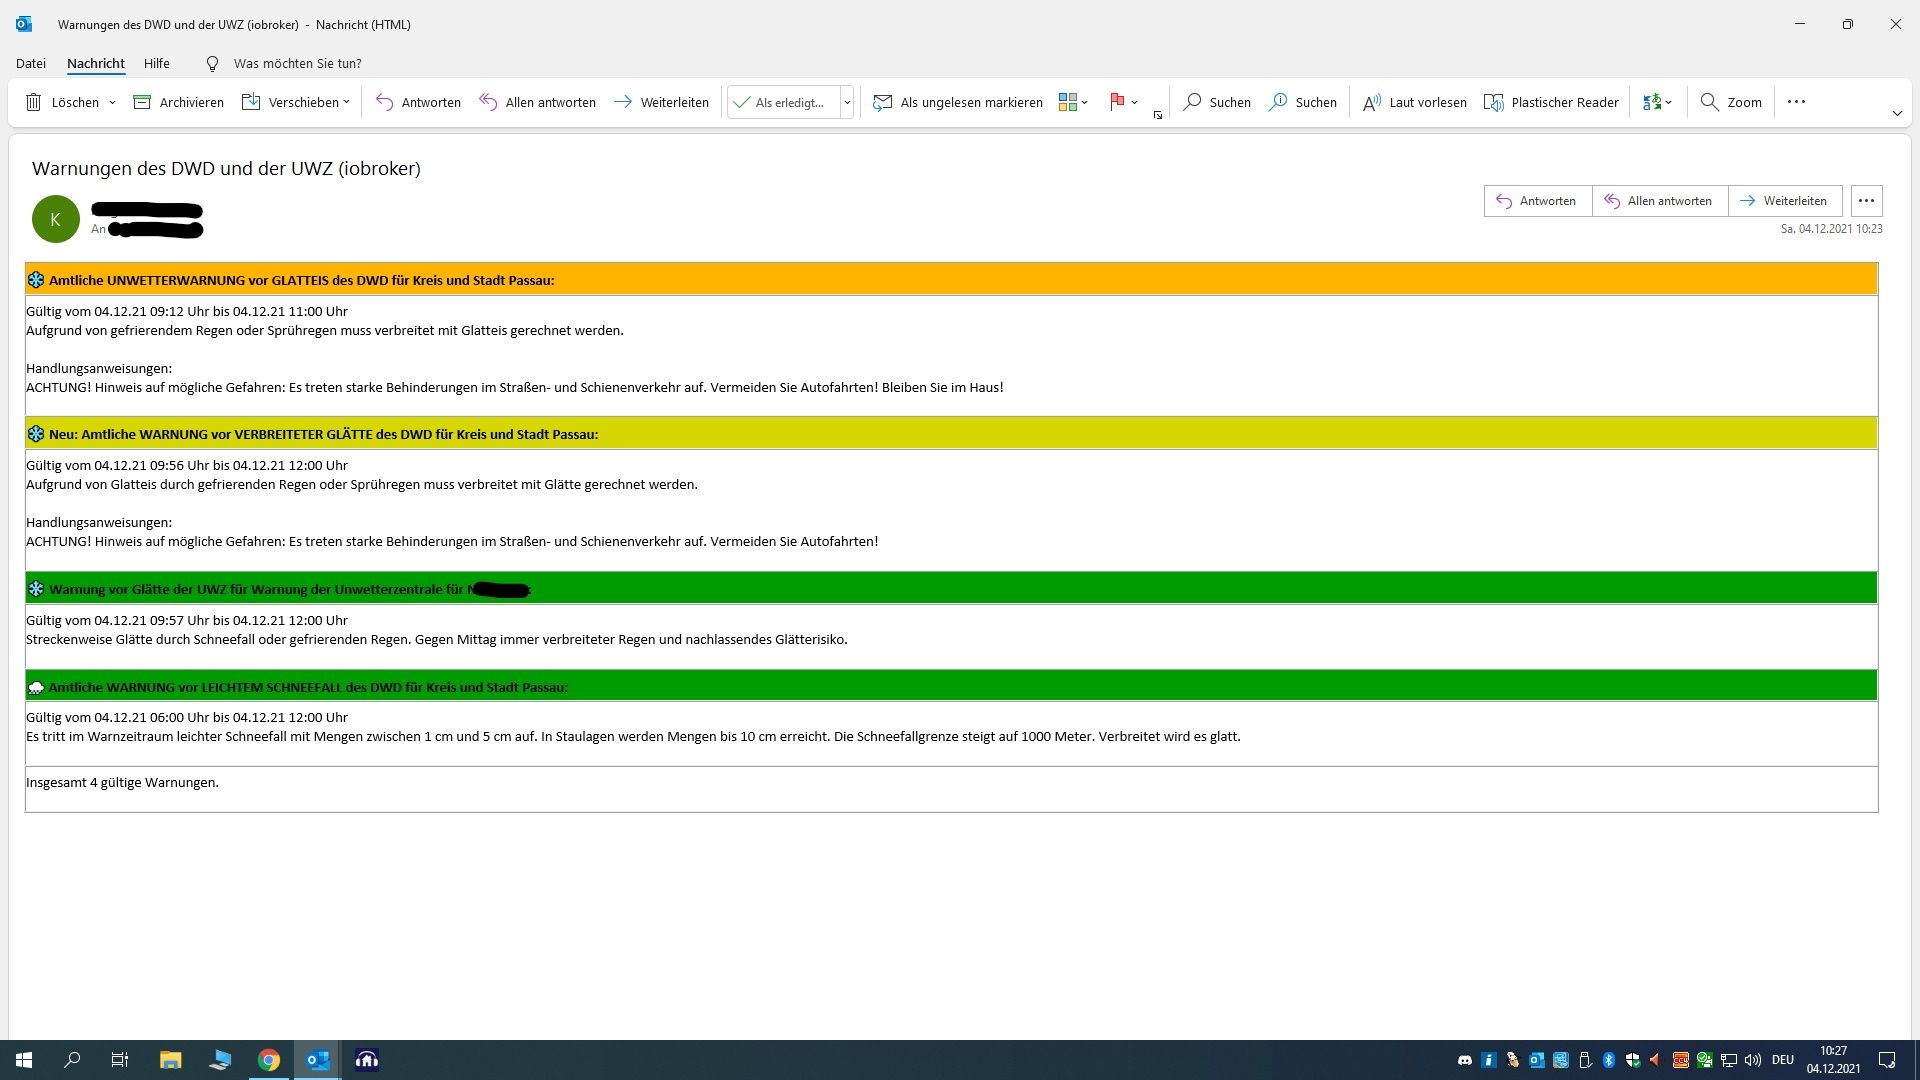Open the Verschieben move menu

pos(296,102)
